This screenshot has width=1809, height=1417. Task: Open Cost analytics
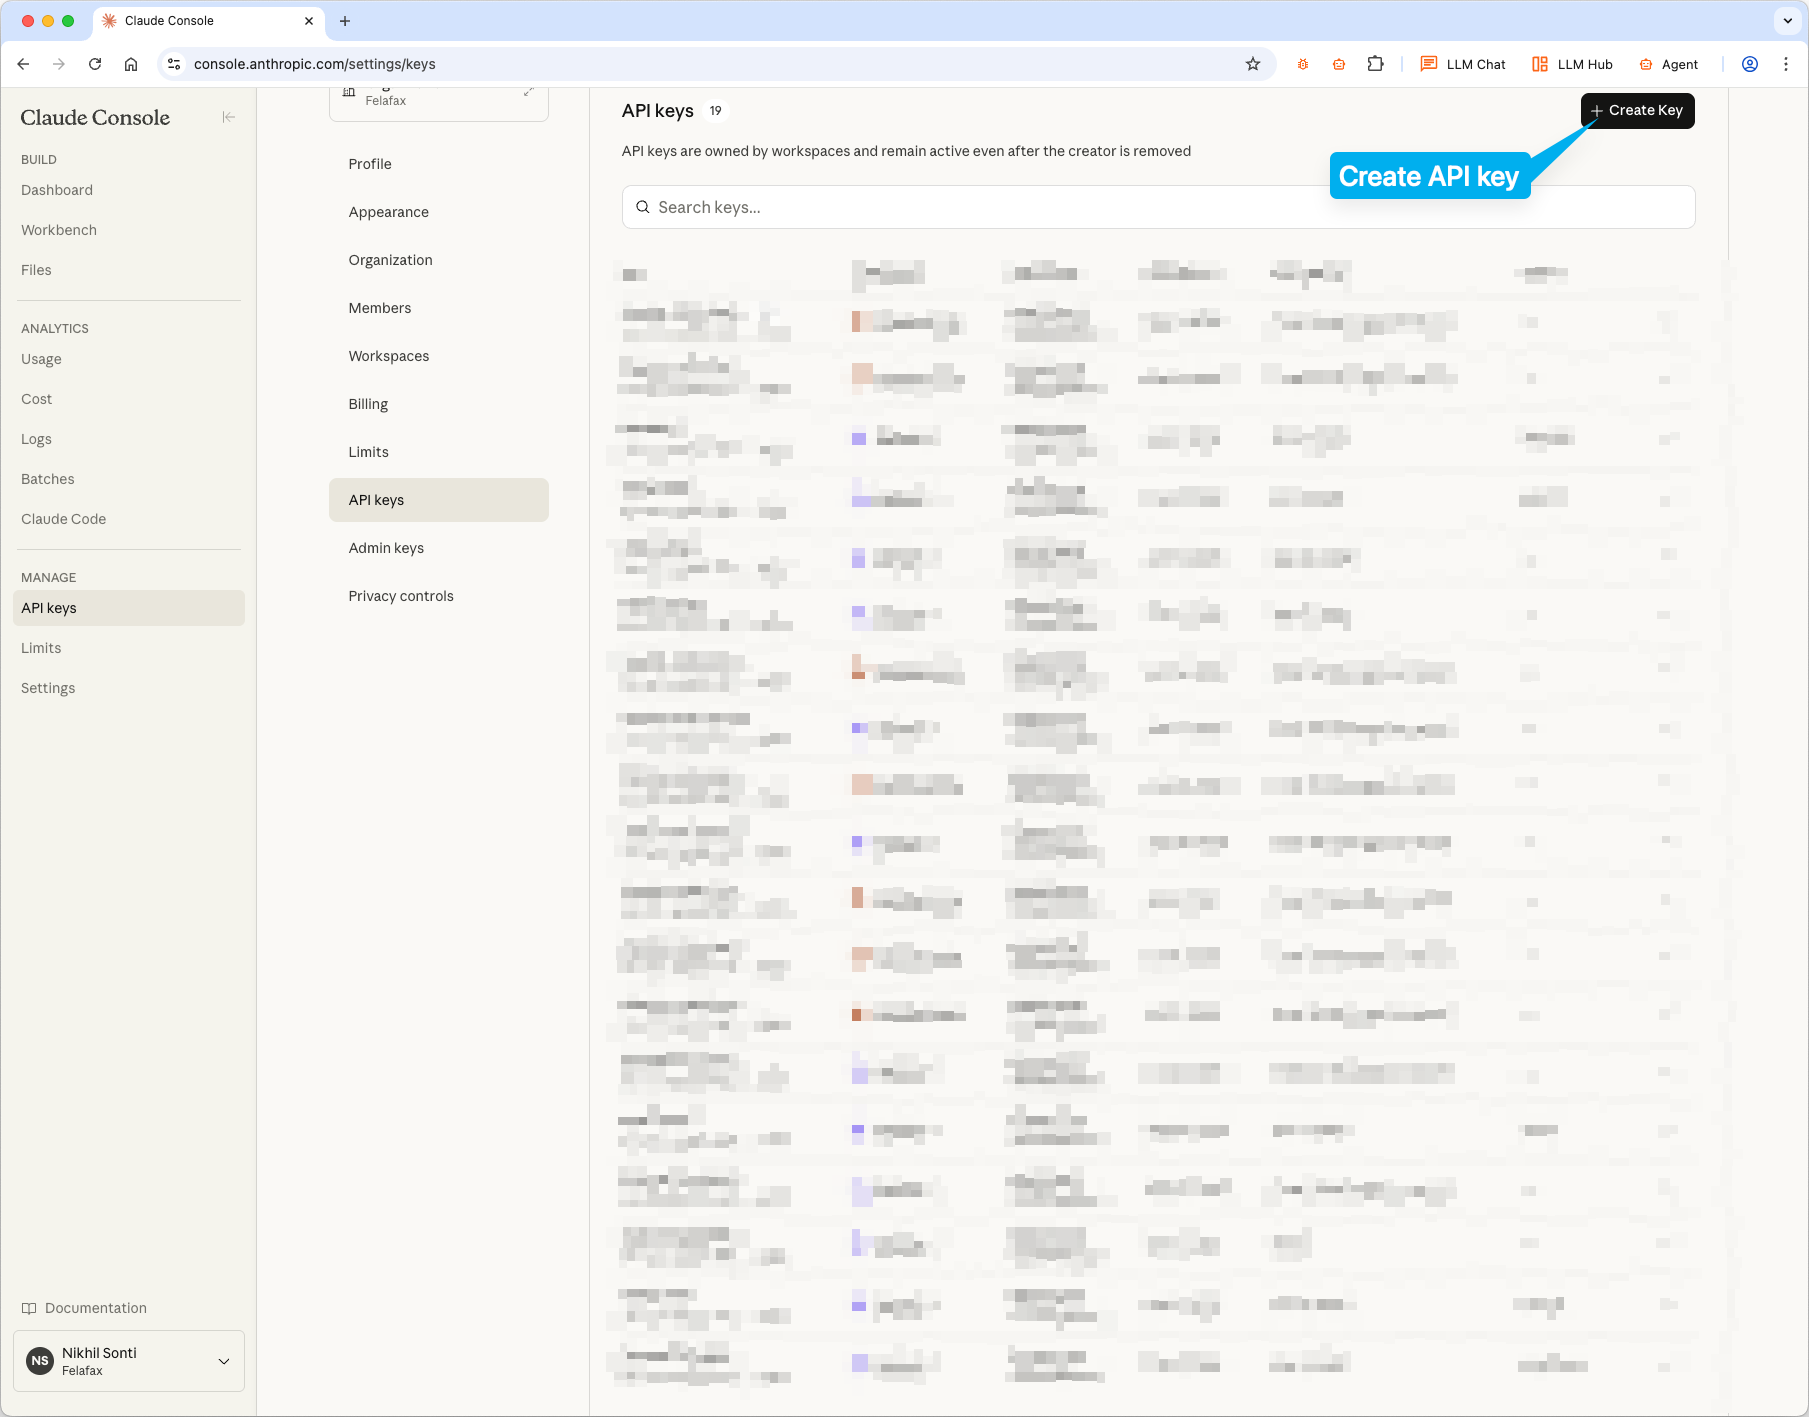36,399
